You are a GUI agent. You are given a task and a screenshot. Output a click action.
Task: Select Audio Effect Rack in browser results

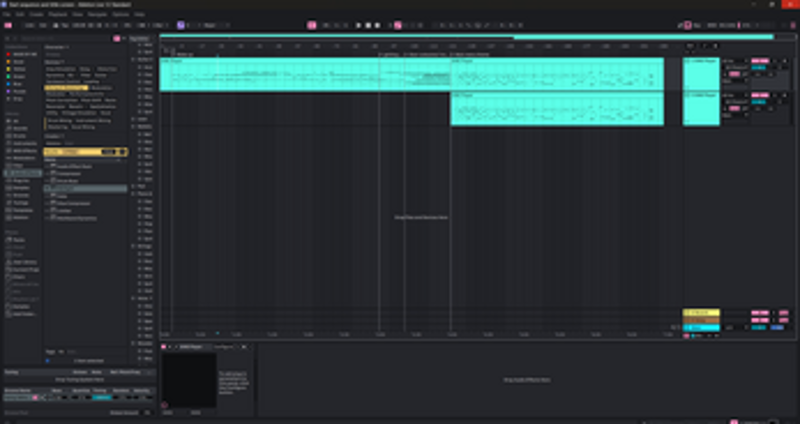point(74,166)
